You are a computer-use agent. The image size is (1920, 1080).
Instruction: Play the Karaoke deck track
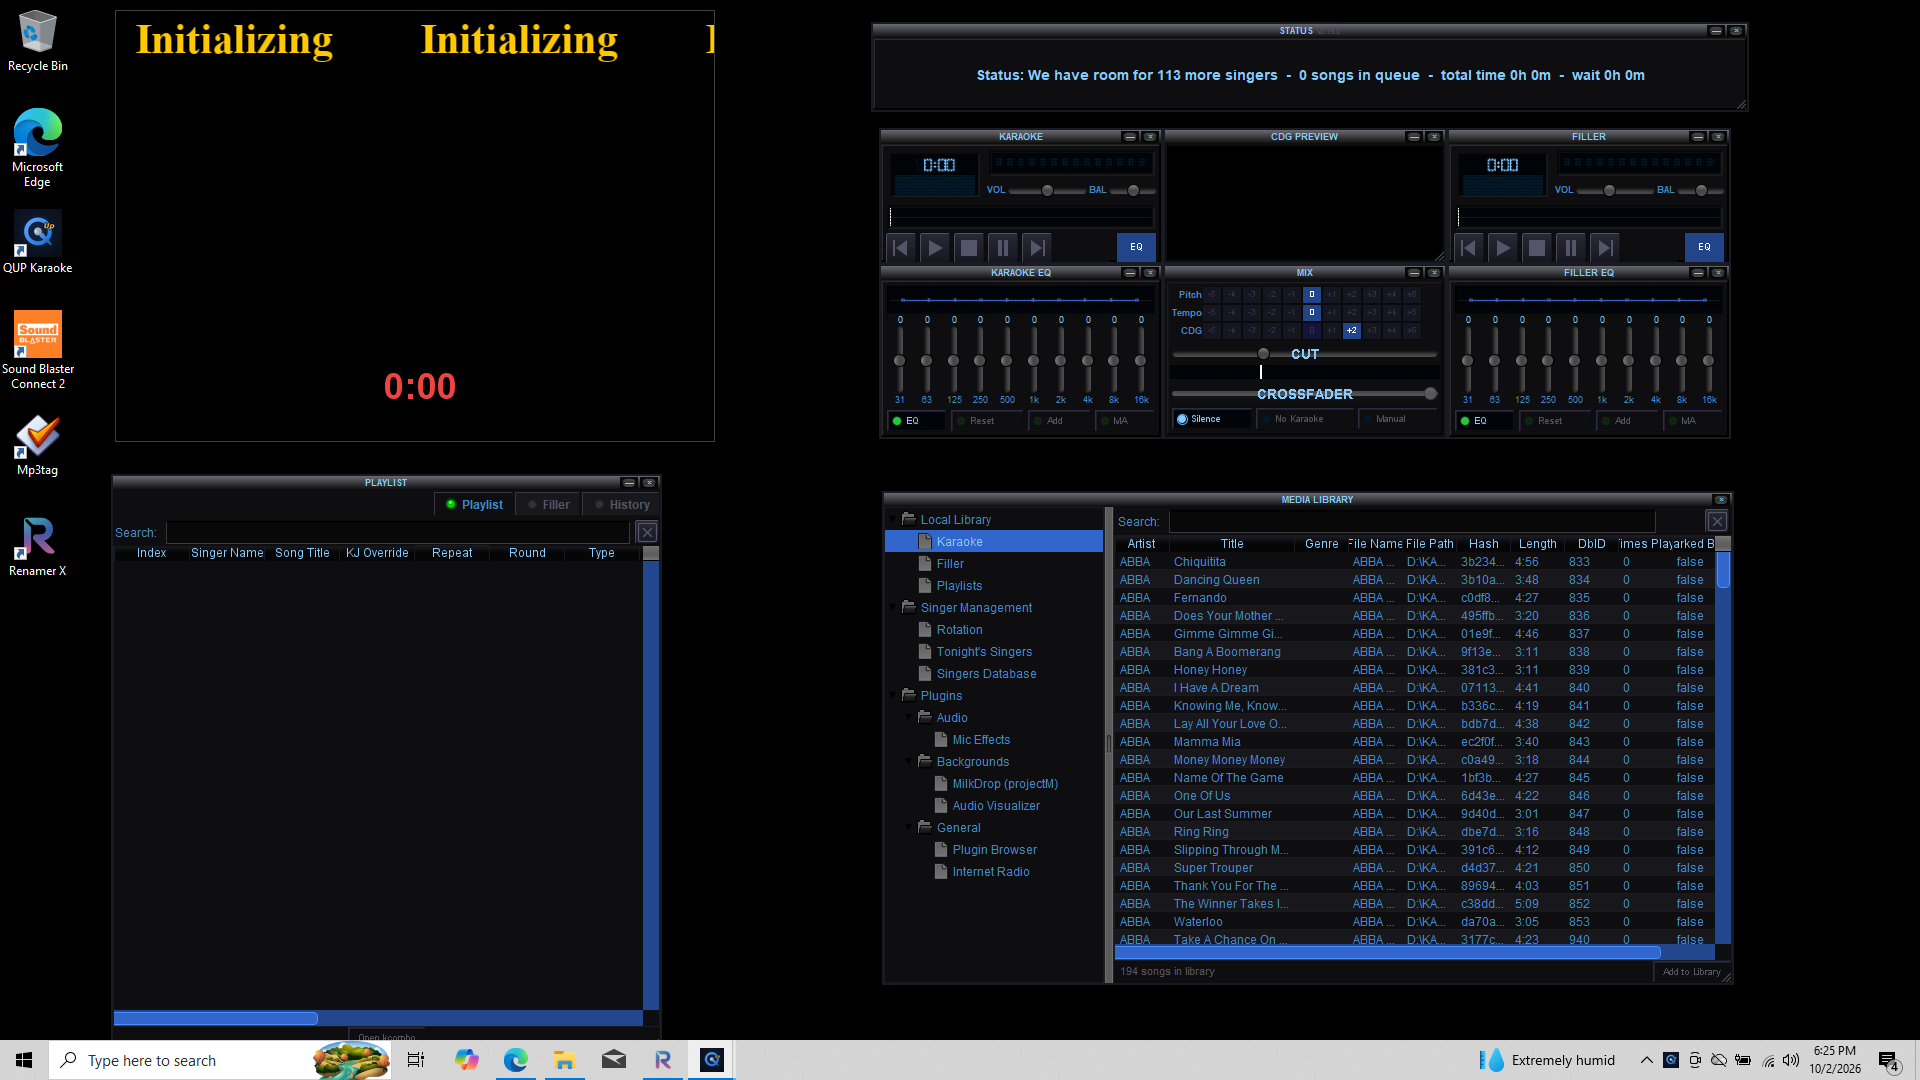[x=934, y=248]
